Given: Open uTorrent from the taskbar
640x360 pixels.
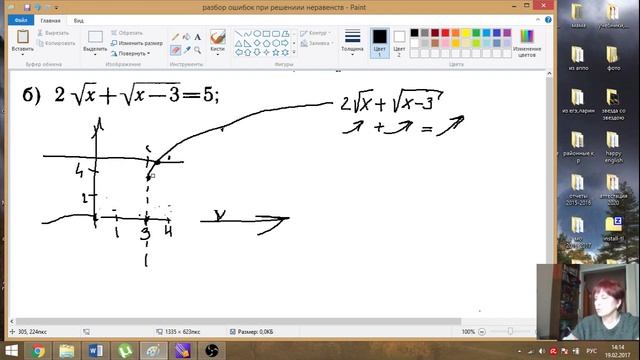Looking at the screenshot, I should click(124, 351).
